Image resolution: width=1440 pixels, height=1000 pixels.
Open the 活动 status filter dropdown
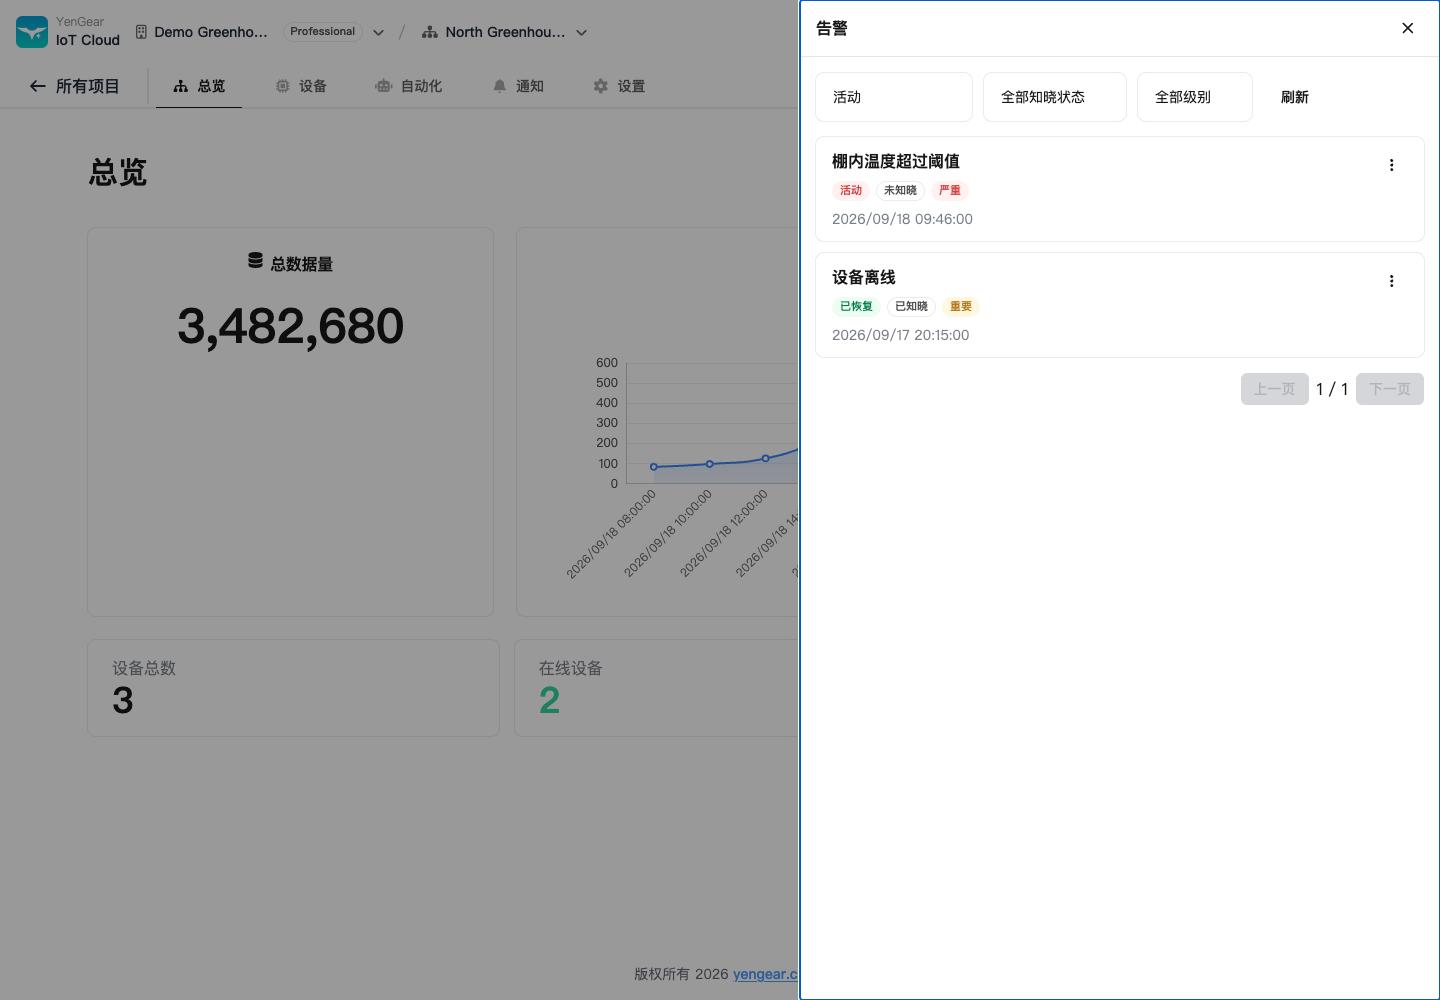click(x=894, y=97)
